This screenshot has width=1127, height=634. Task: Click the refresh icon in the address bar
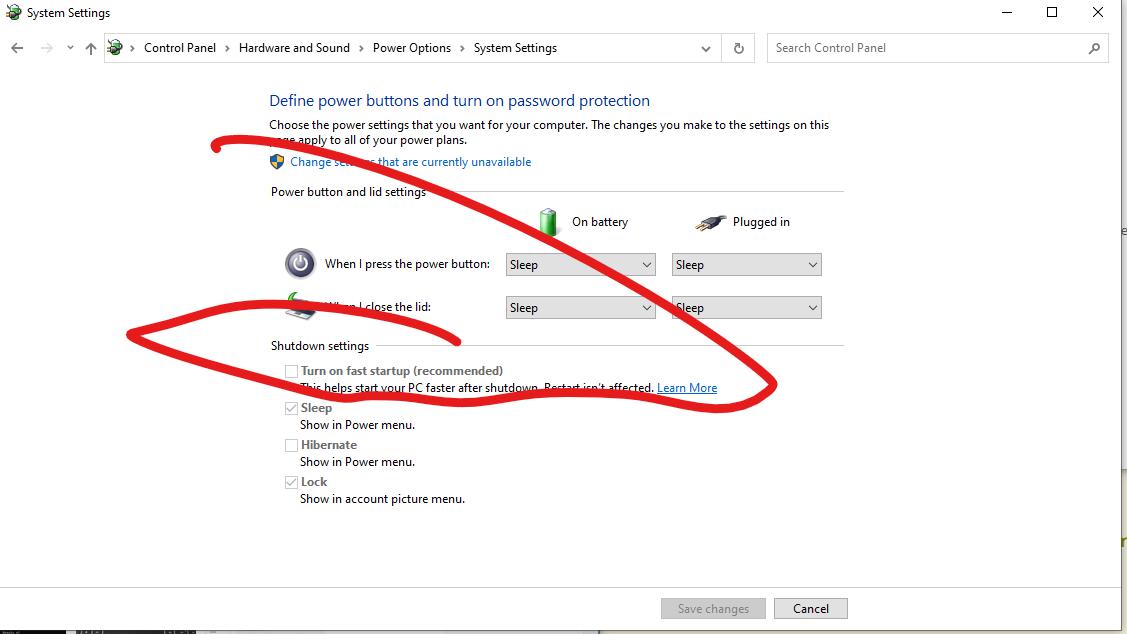tap(737, 47)
